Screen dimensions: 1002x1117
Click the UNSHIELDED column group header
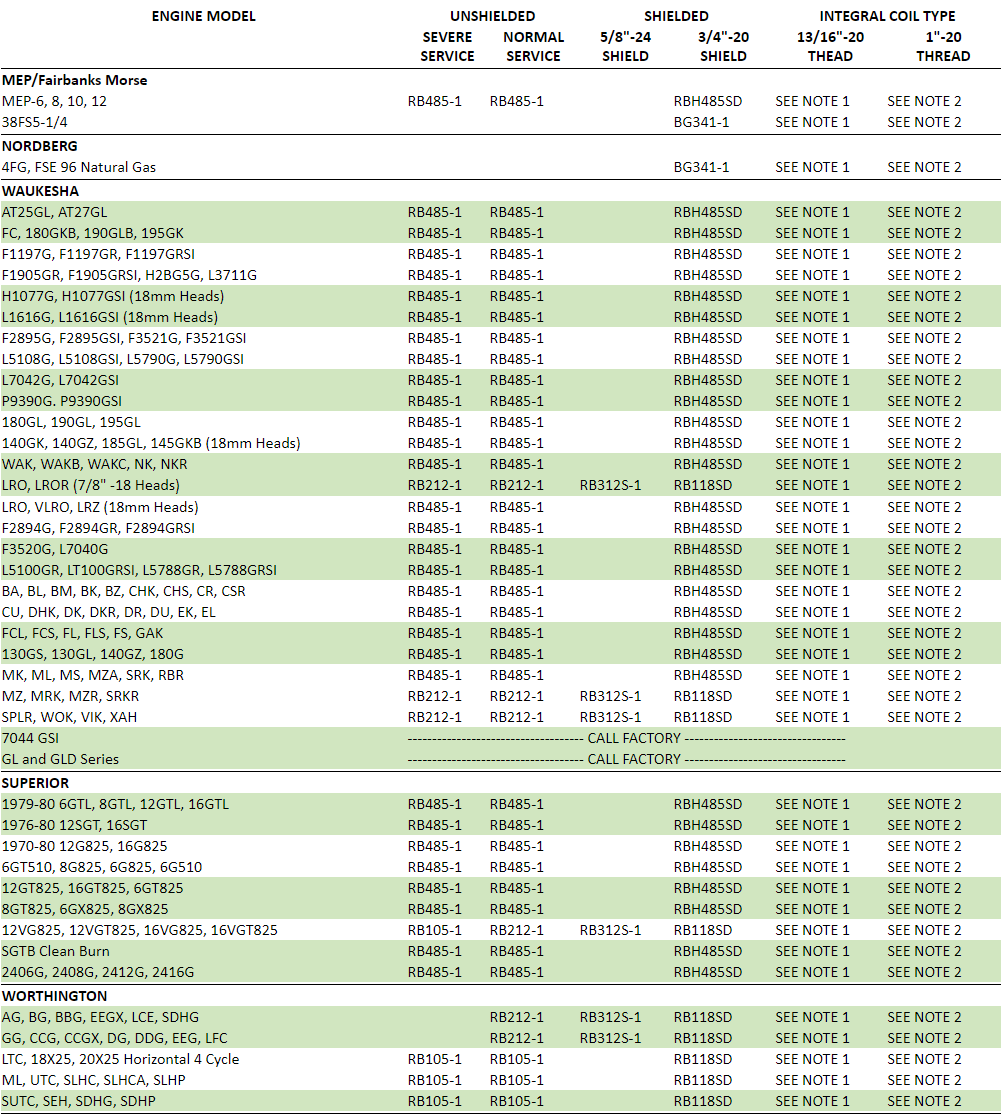(492, 16)
